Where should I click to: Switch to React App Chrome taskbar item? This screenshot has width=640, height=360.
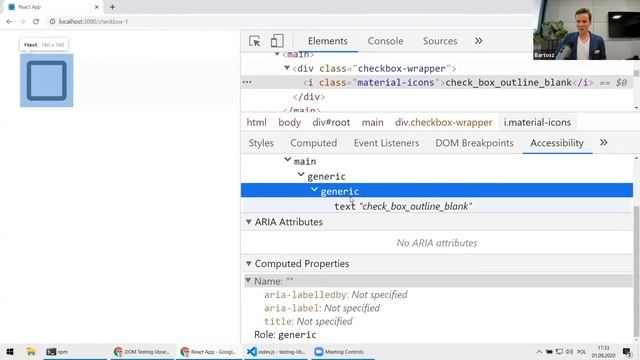[208, 351]
